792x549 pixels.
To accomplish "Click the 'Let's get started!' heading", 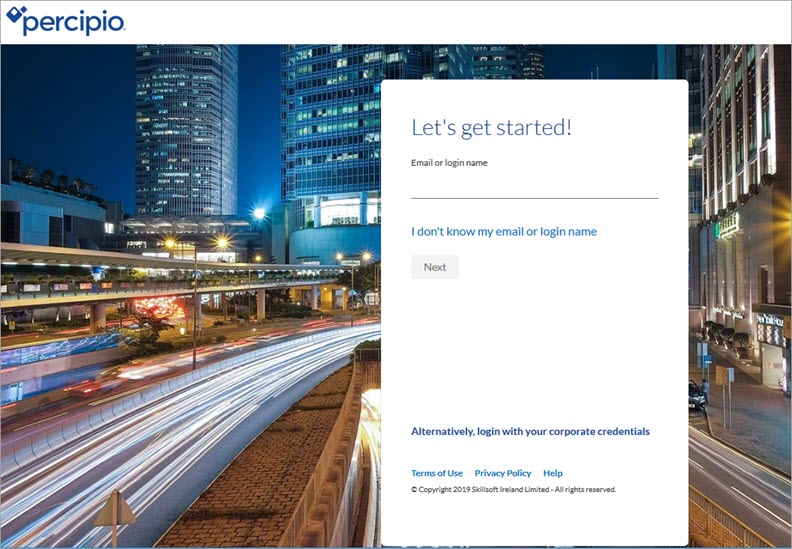I will click(x=491, y=128).
